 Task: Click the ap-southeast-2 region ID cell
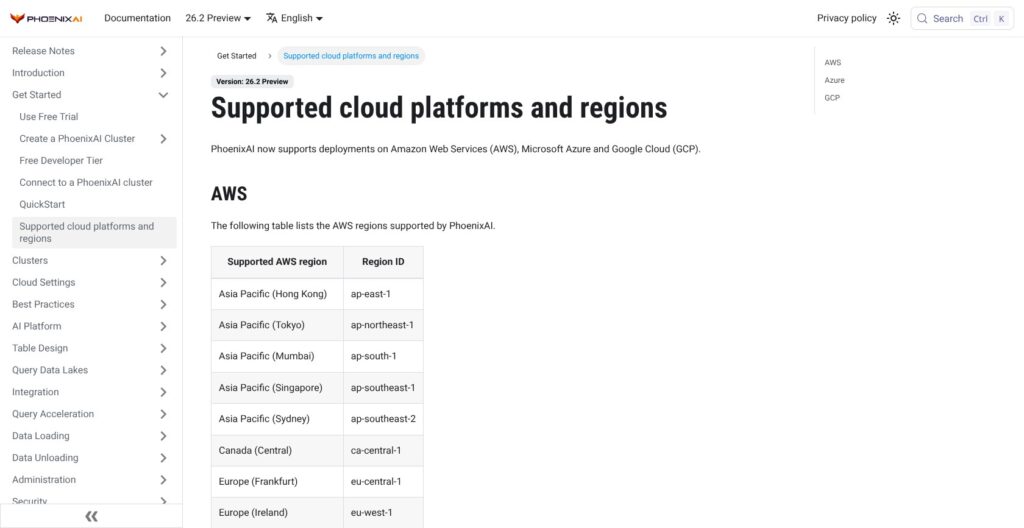[x=383, y=419]
